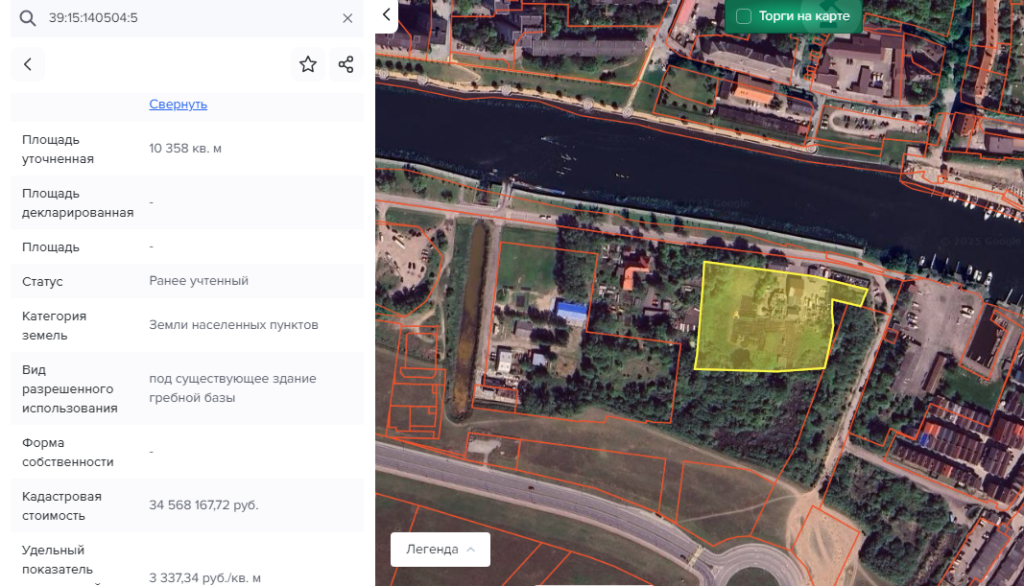Viewport: 1024px width, 586px height.
Task: Click the Свернуть link
Action: coord(178,104)
